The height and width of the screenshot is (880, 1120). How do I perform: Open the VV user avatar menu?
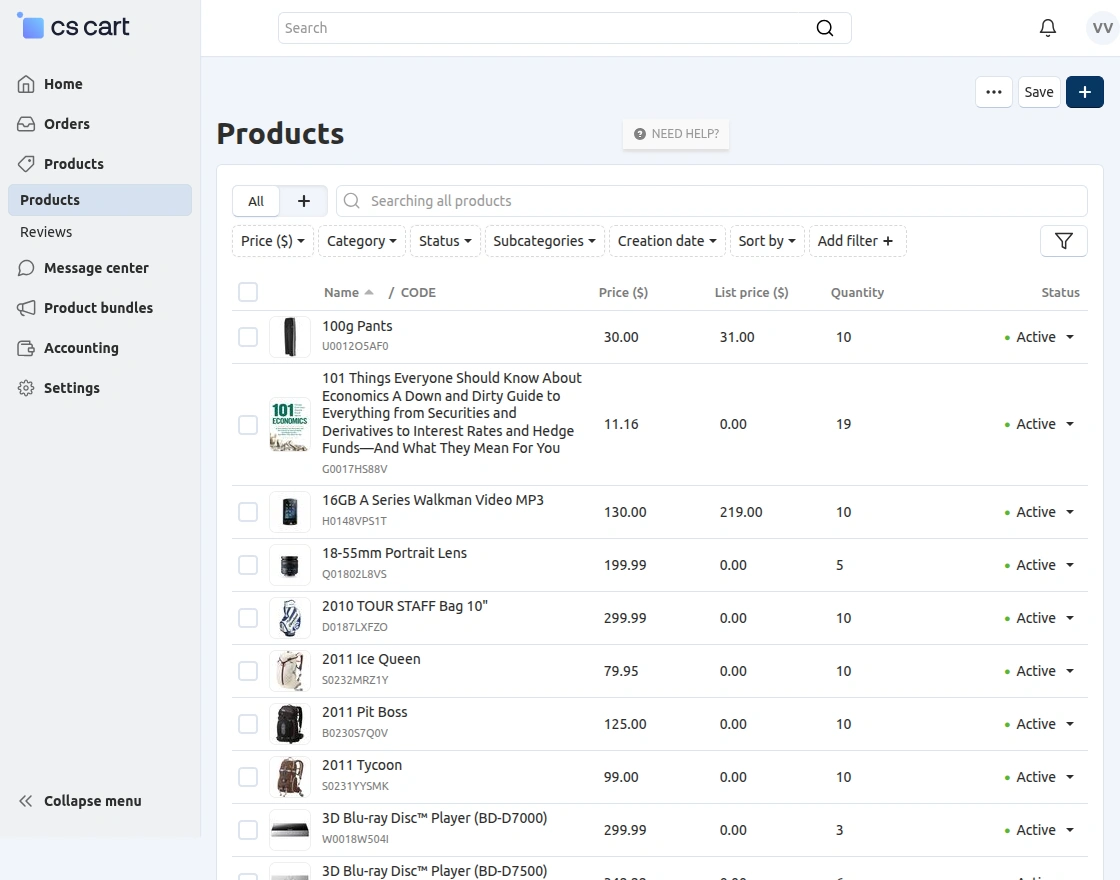pyautogui.click(x=1102, y=28)
